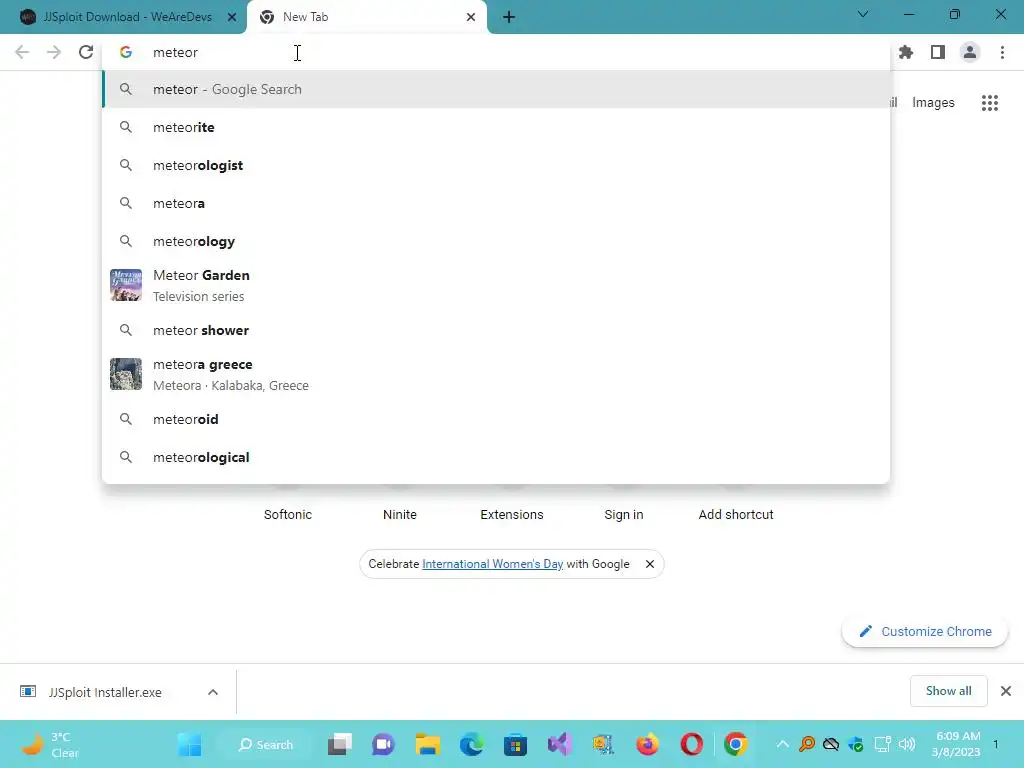Open the profile avatar icon
This screenshot has height=768, width=1024.
point(970,52)
